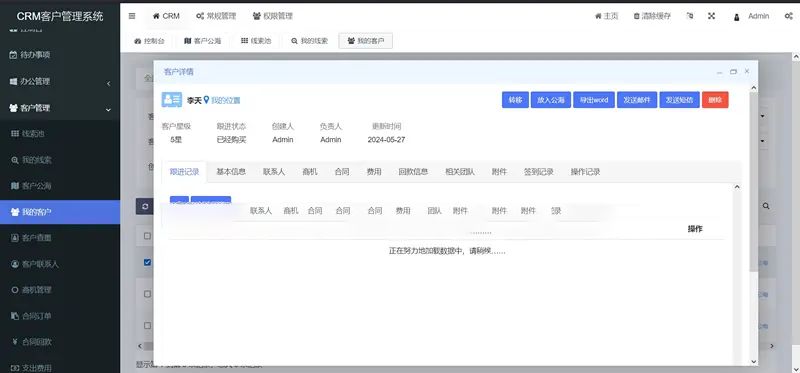Viewport: 800px width, 373px height.
Task: Select the 联系人 detail tab
Action: click(274, 172)
